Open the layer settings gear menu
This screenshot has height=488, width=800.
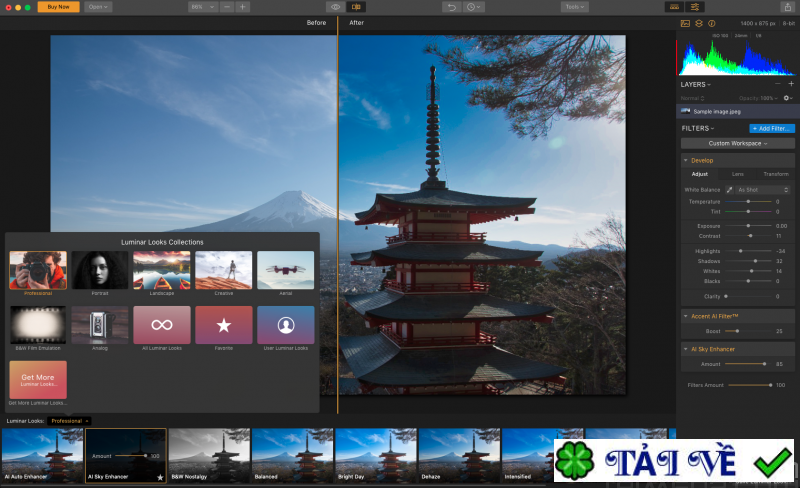787,98
